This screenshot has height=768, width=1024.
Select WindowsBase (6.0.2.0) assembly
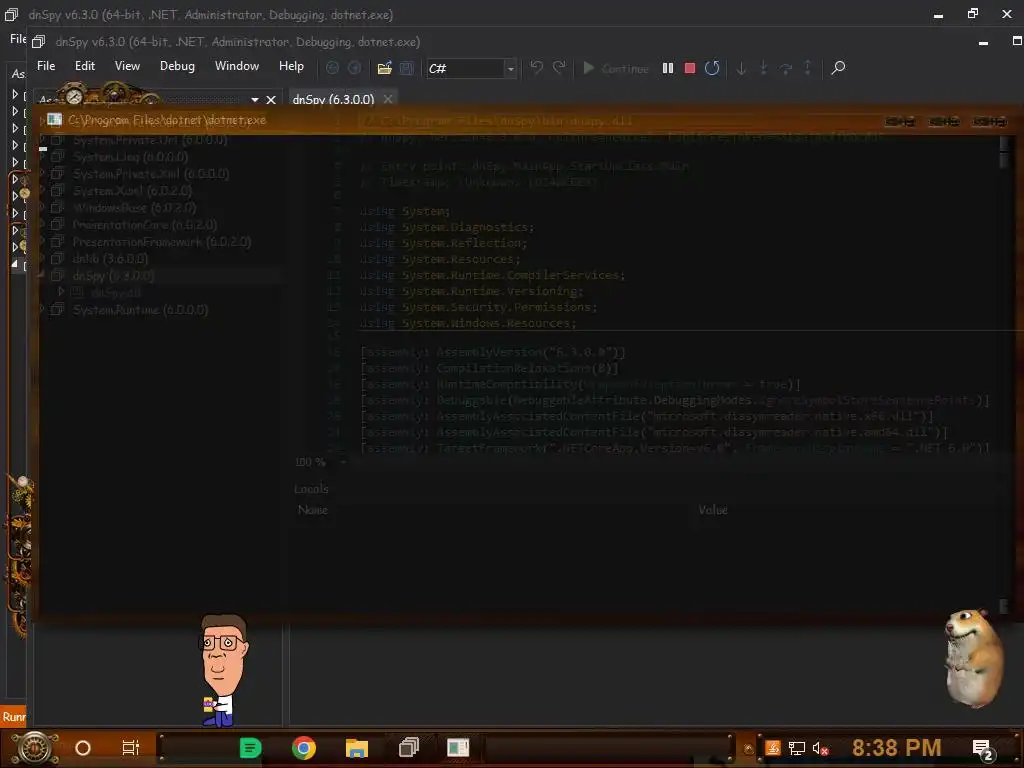point(135,208)
